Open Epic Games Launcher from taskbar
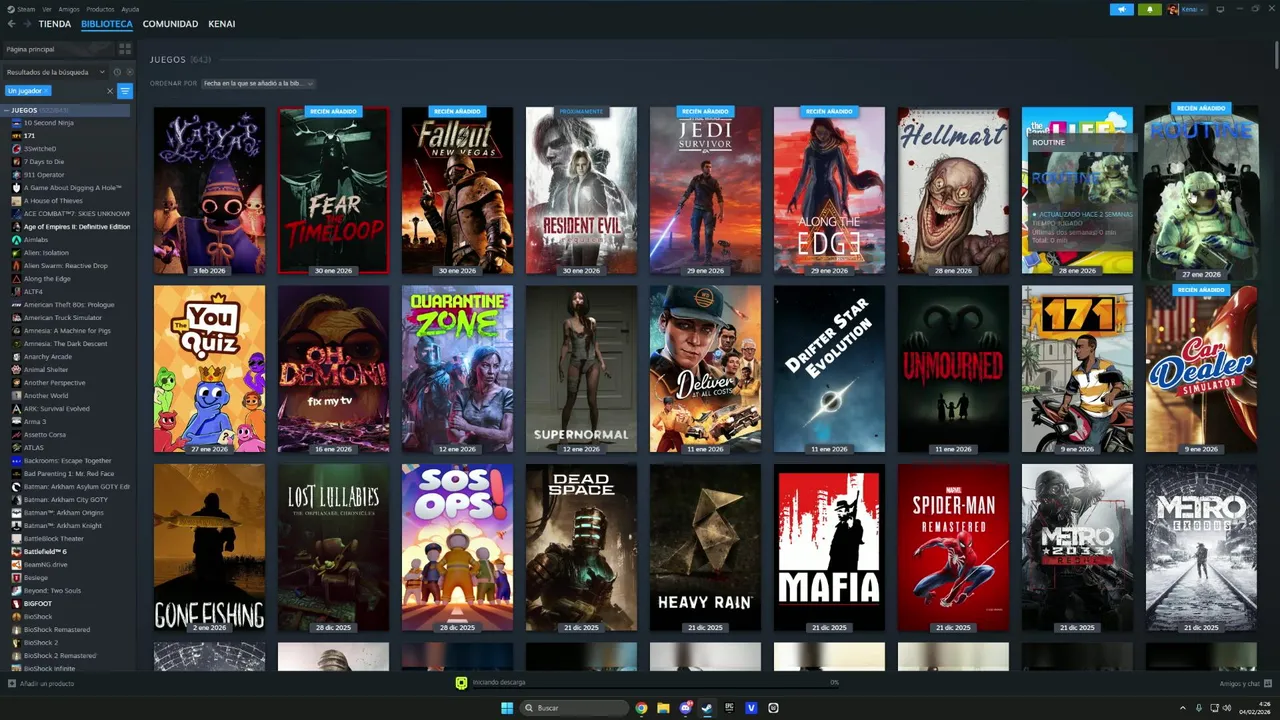 coord(729,708)
